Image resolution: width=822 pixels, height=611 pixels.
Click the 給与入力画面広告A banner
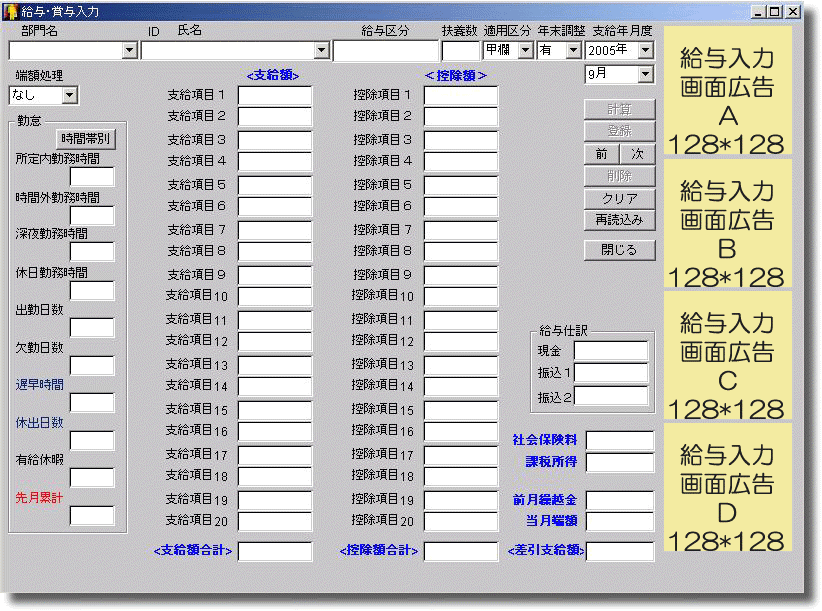(727, 92)
